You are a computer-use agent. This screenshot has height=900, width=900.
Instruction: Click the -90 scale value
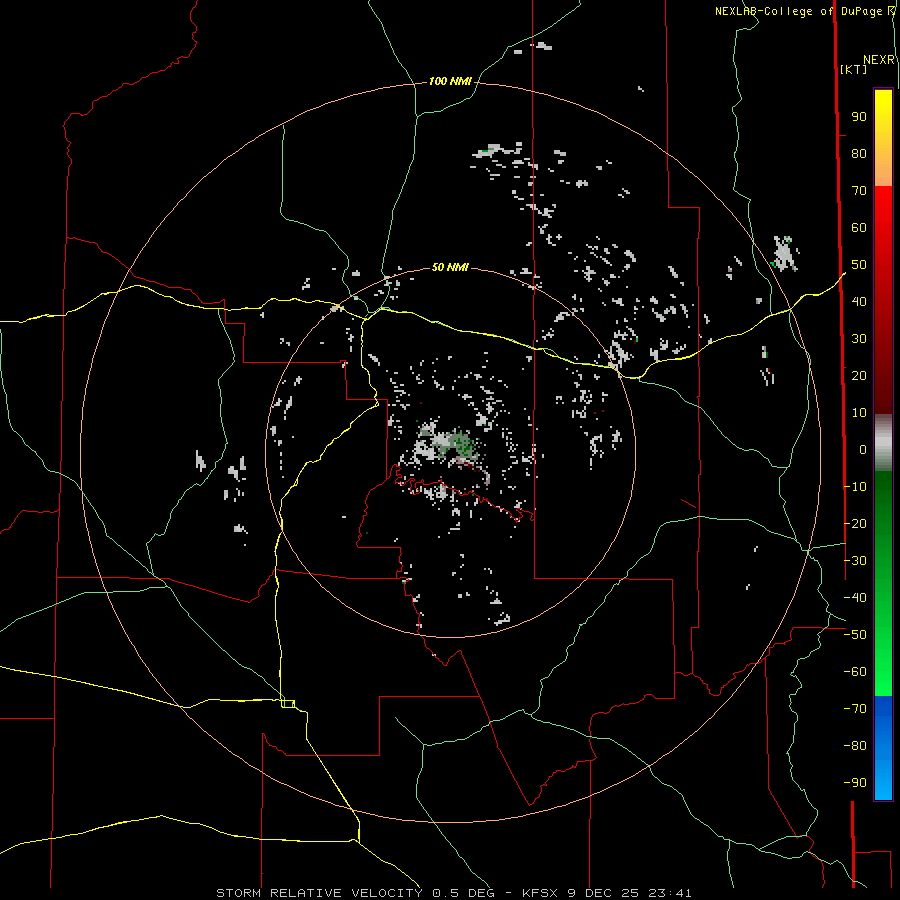pos(855,782)
